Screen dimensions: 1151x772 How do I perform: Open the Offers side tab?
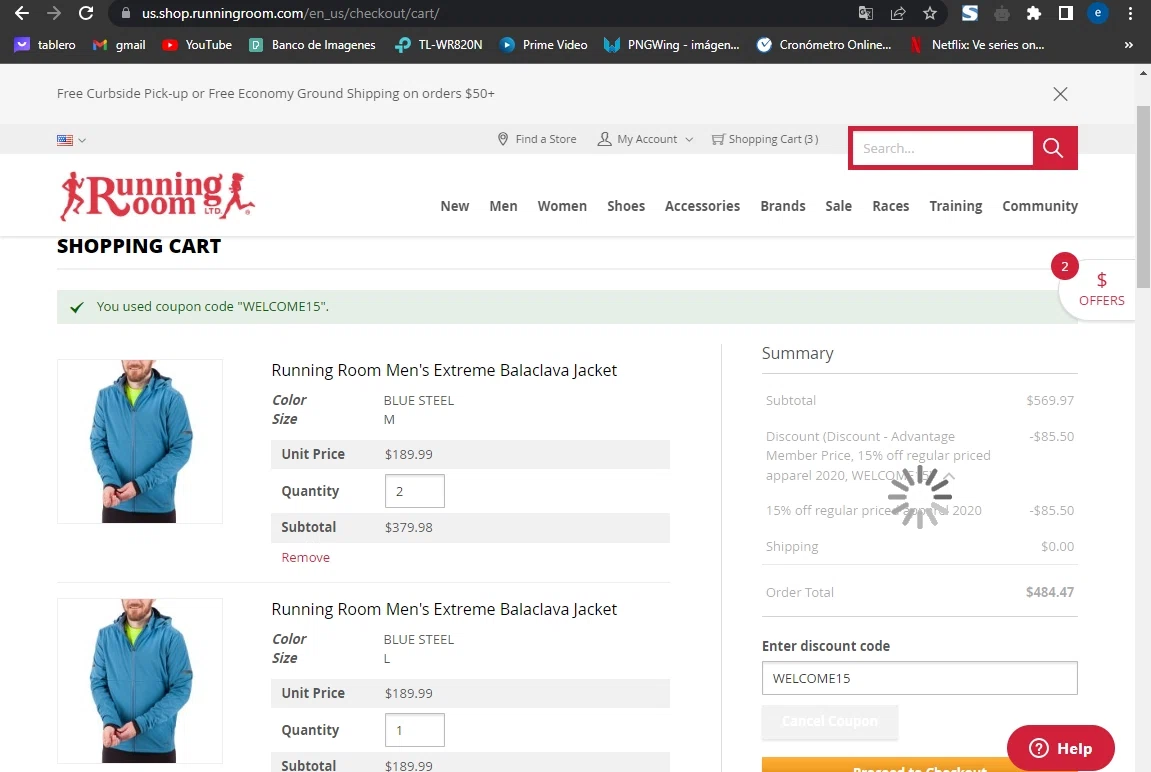click(x=1100, y=290)
